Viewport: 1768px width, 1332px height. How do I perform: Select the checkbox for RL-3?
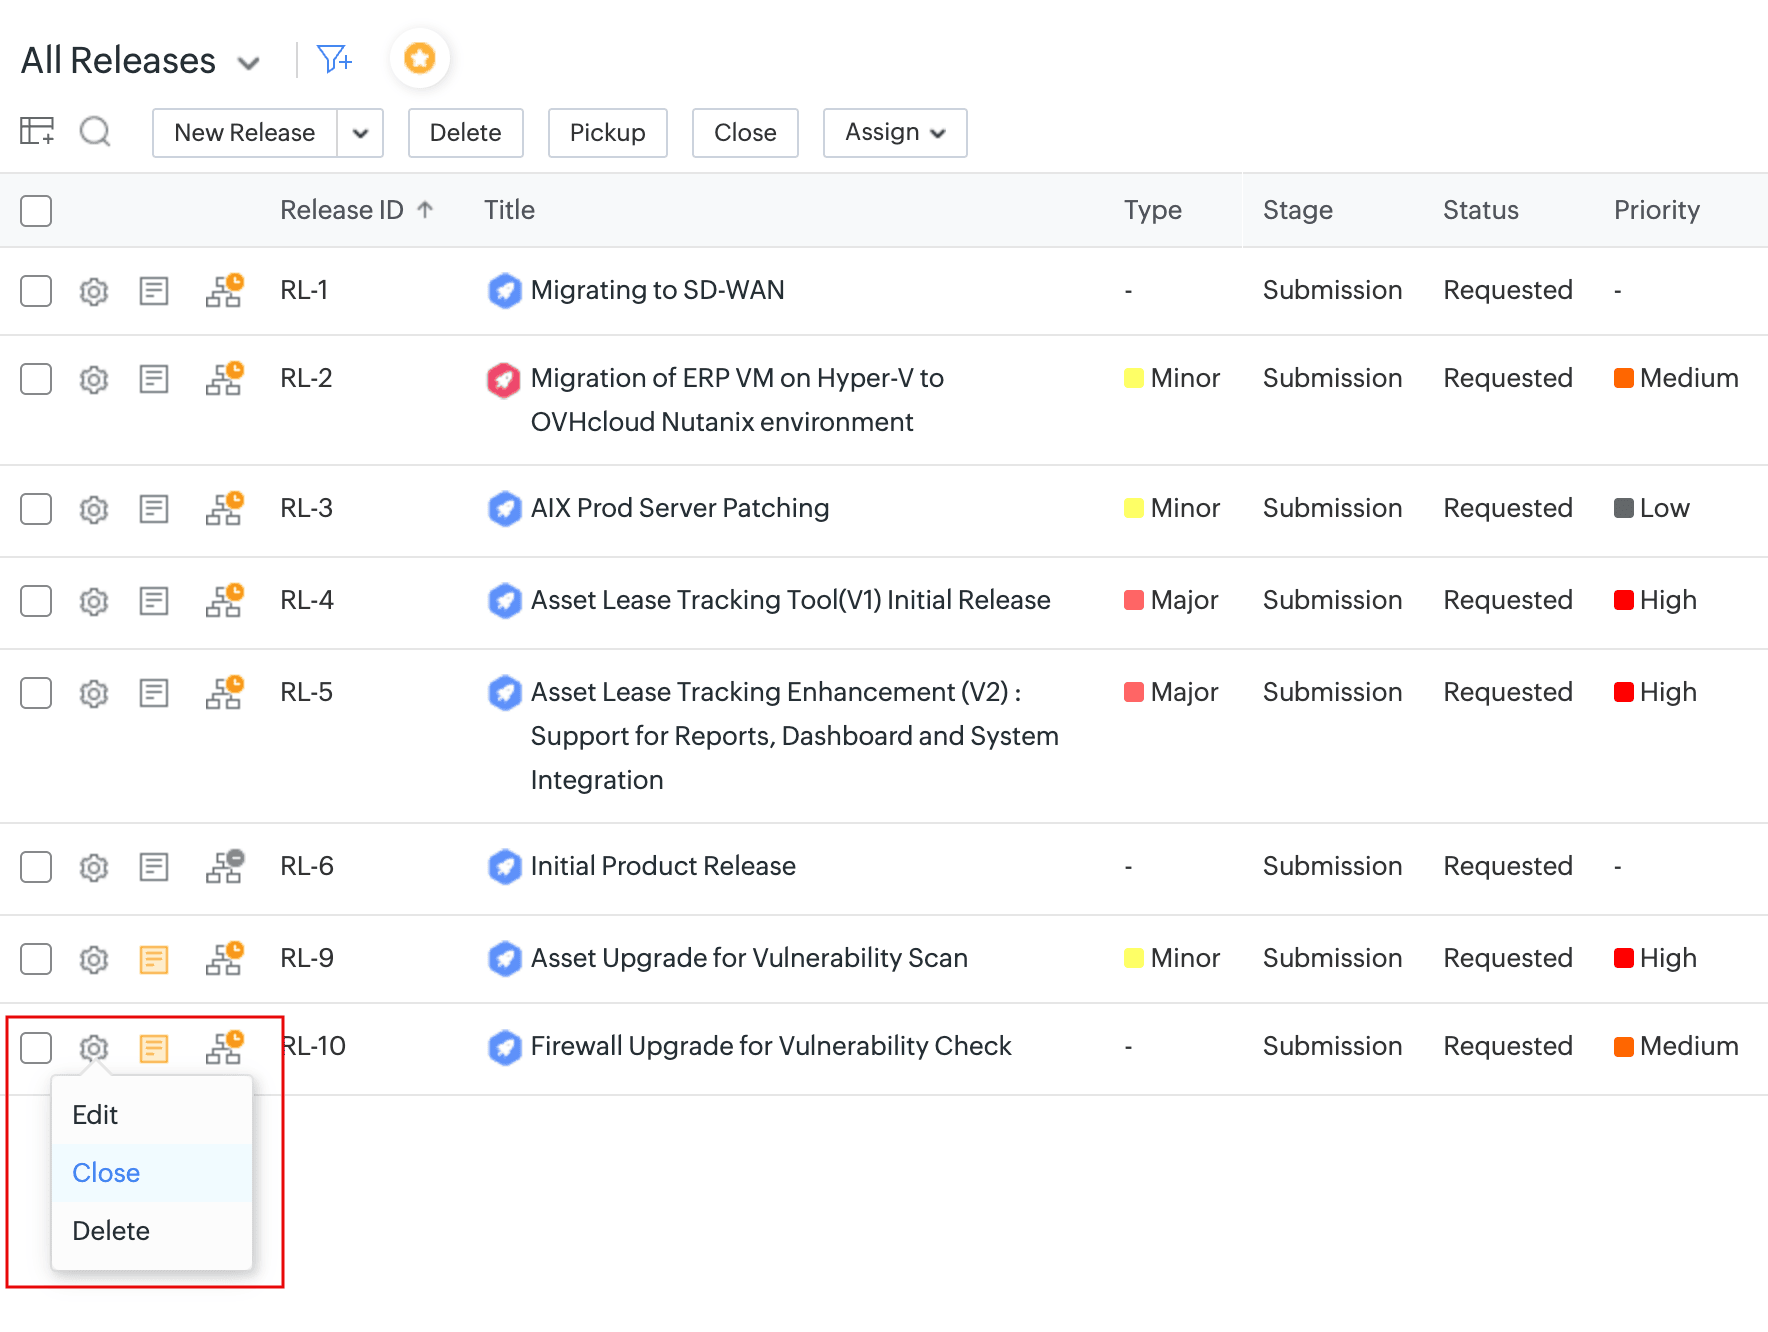pos(36,509)
